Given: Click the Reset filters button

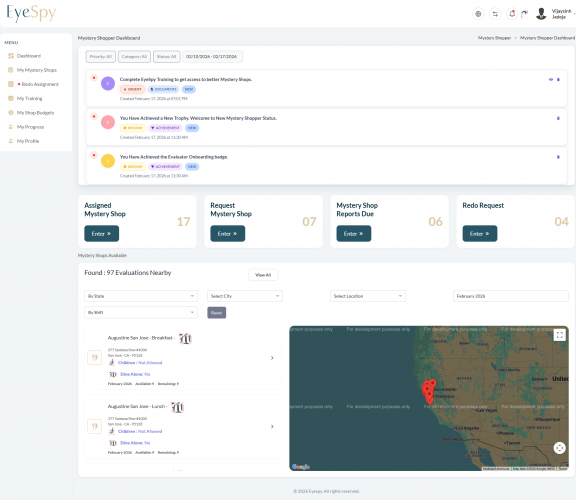Looking at the screenshot, I should [216, 313].
